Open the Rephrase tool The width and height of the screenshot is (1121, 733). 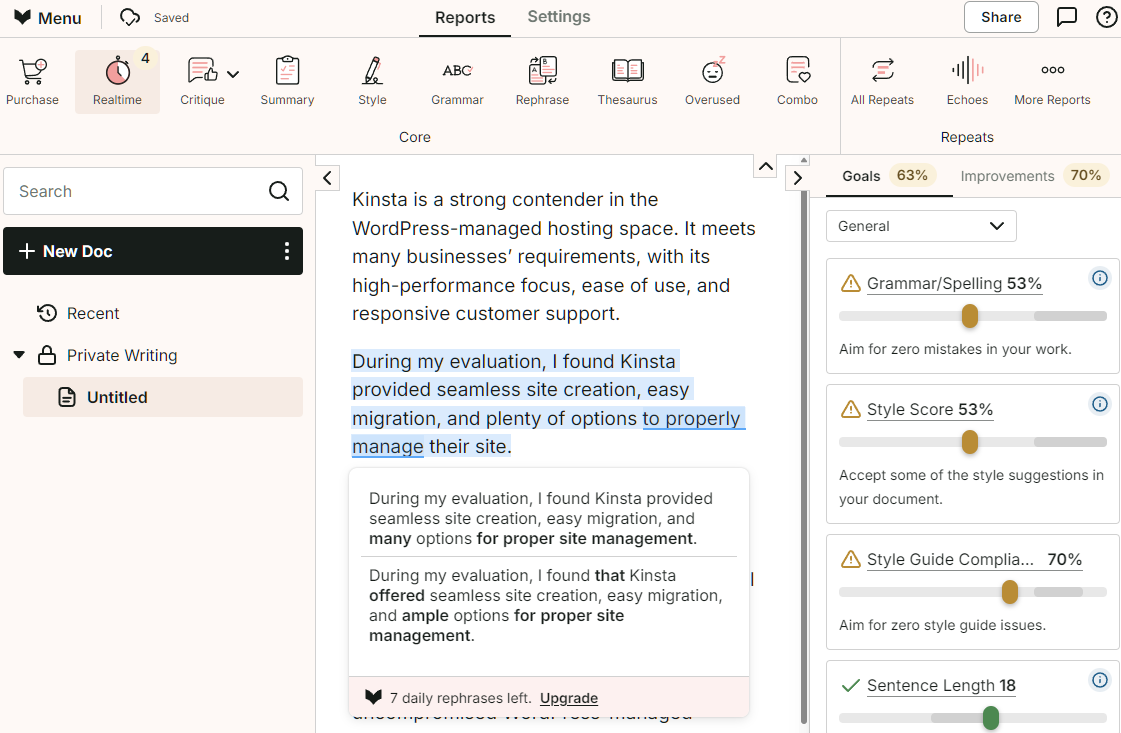(x=542, y=82)
